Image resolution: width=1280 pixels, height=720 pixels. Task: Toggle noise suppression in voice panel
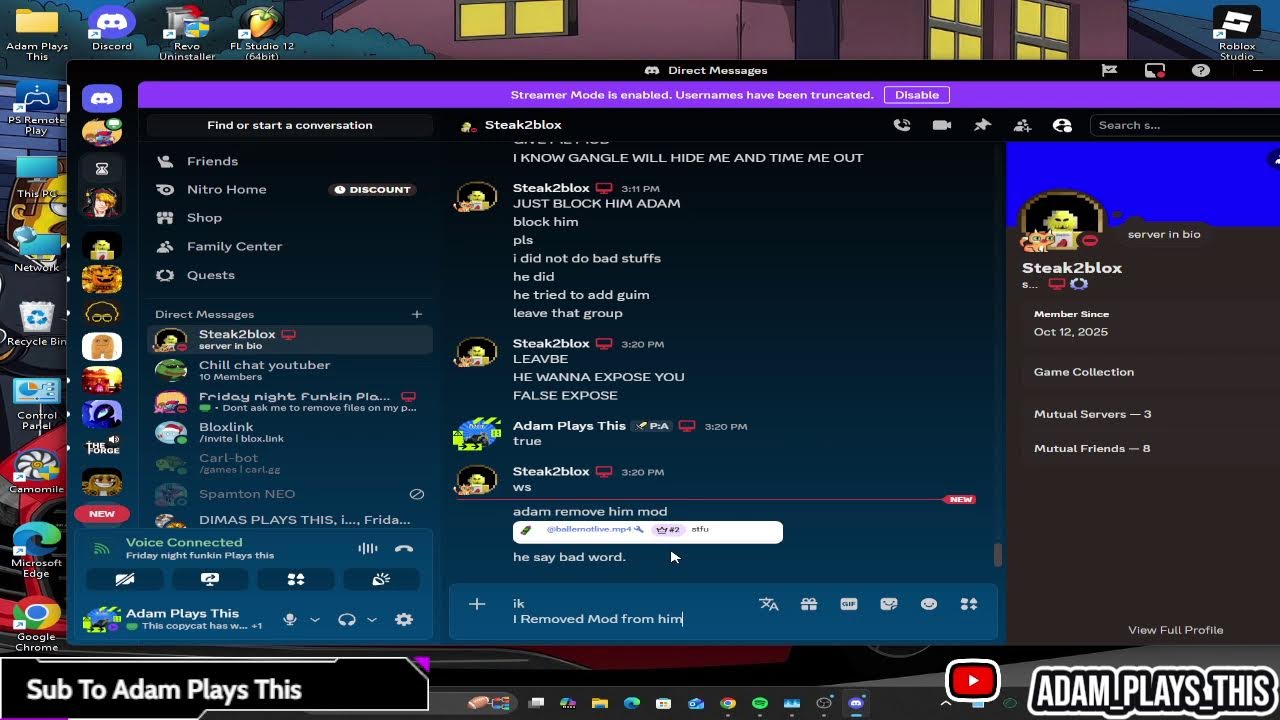coord(368,548)
